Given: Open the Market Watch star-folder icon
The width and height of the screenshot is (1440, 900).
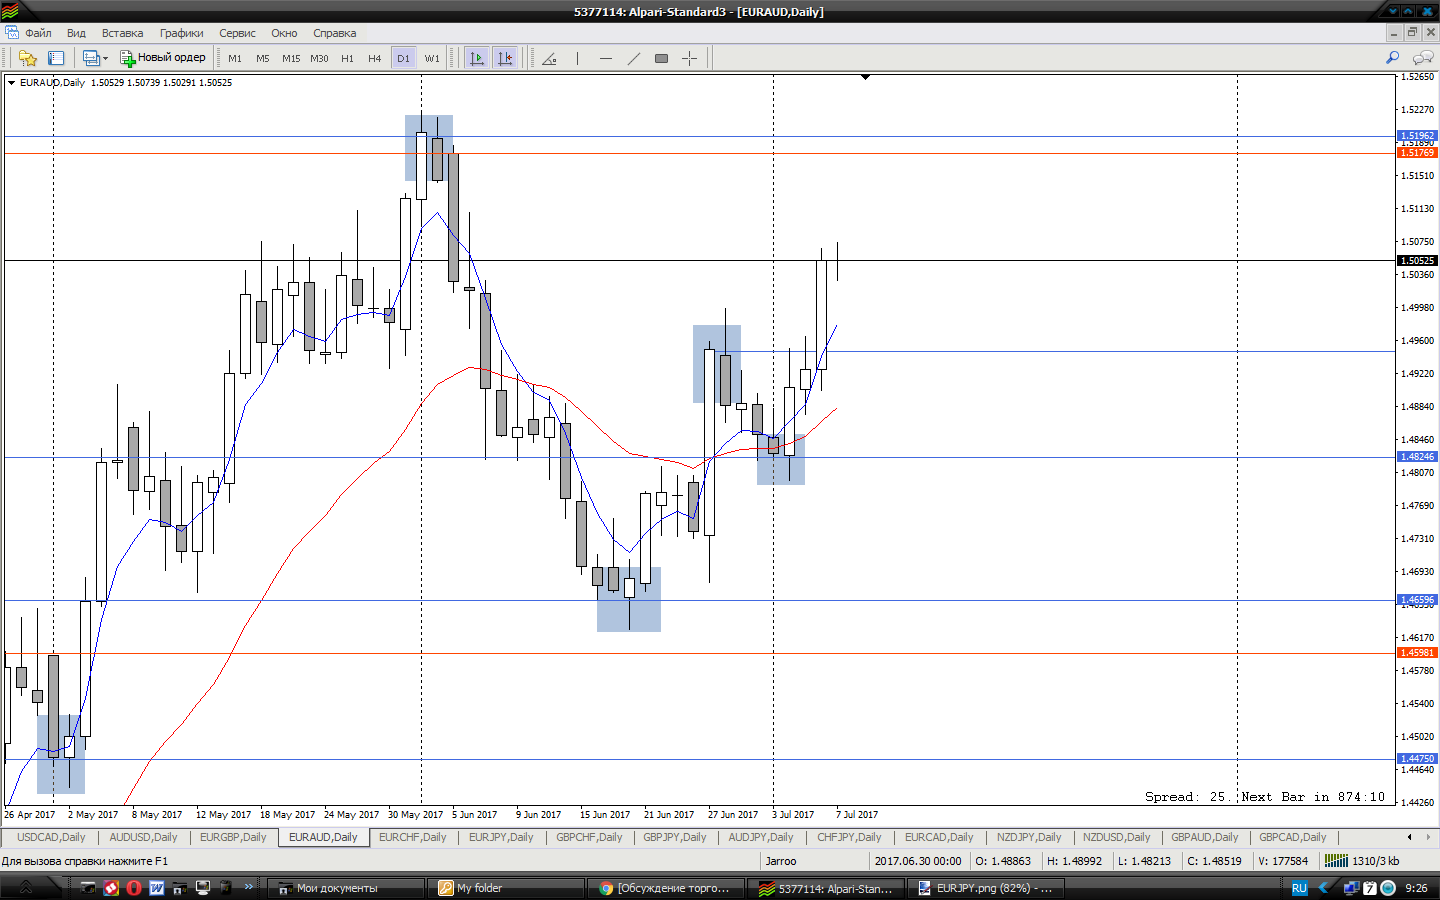Looking at the screenshot, I should 28,58.
